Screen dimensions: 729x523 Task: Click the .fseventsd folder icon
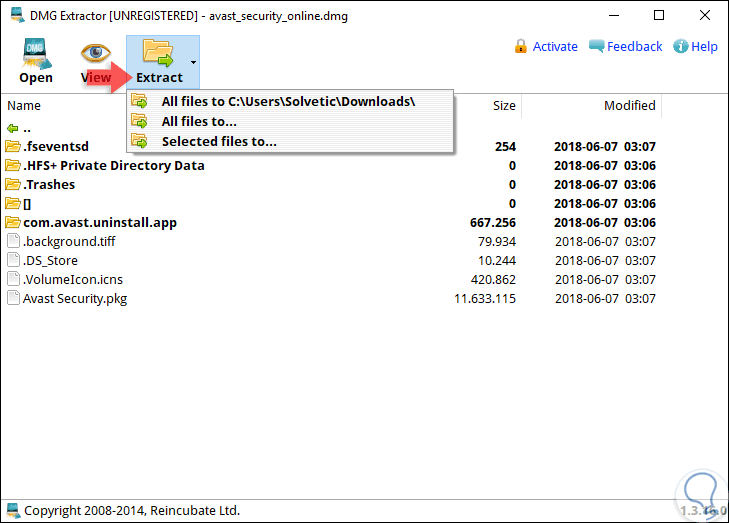tap(13, 146)
